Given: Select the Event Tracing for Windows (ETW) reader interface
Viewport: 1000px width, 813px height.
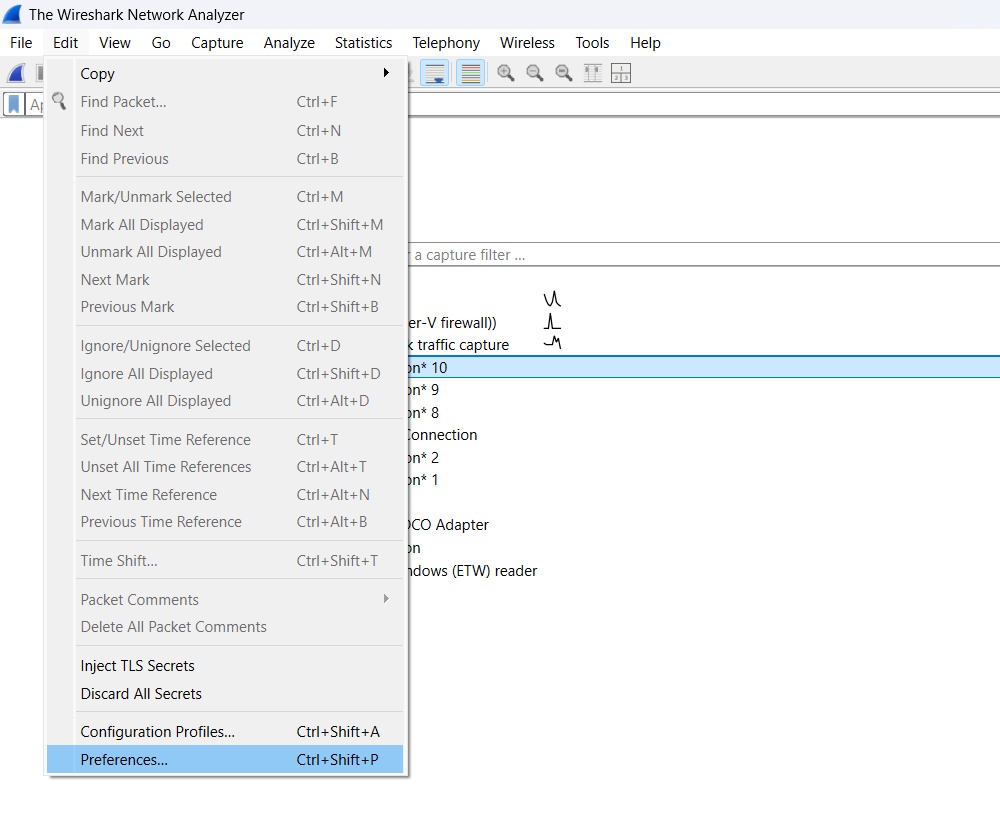Looking at the screenshot, I should [473, 571].
